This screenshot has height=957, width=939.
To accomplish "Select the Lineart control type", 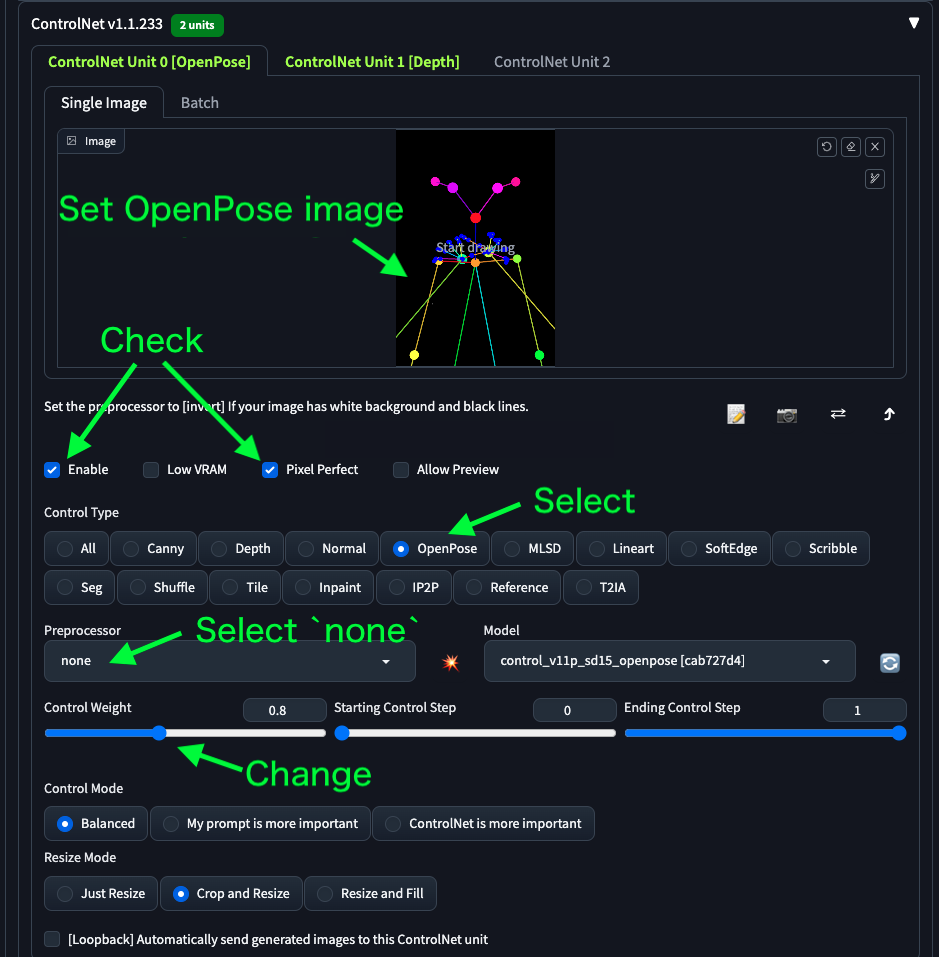I will click(x=621, y=549).
